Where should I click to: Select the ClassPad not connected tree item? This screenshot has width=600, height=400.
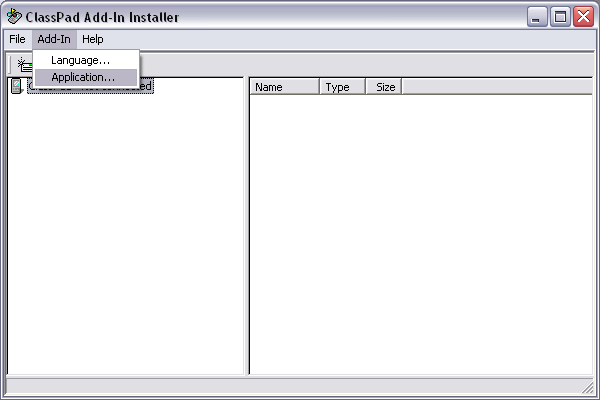pyautogui.click(x=90, y=86)
